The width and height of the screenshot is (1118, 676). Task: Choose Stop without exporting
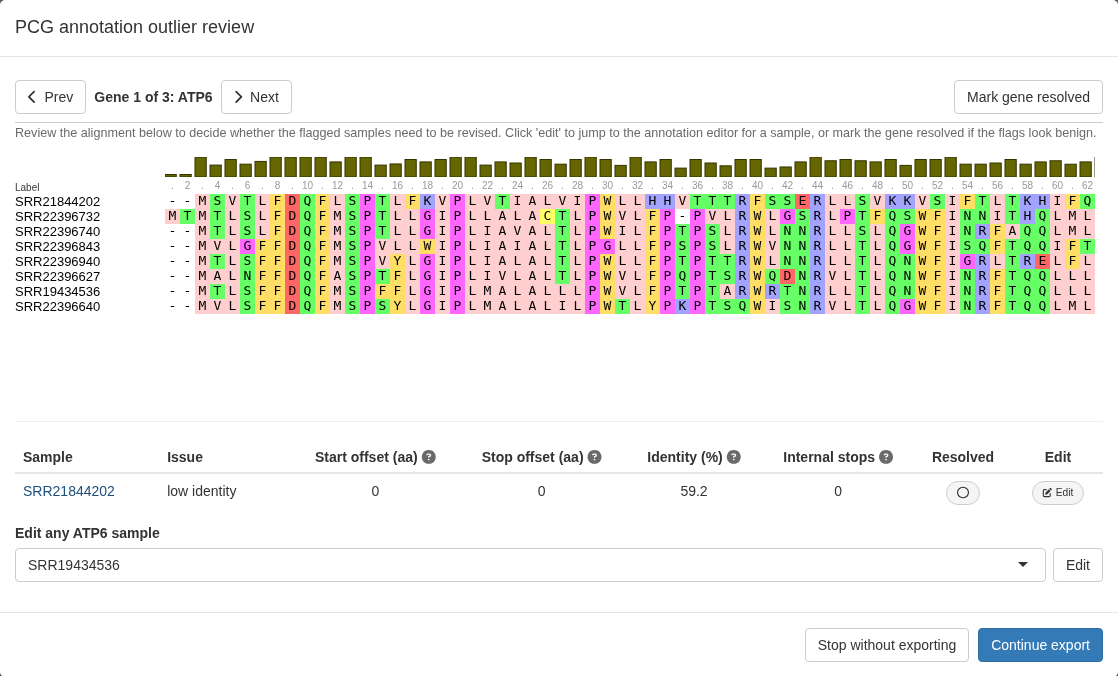tap(886, 645)
